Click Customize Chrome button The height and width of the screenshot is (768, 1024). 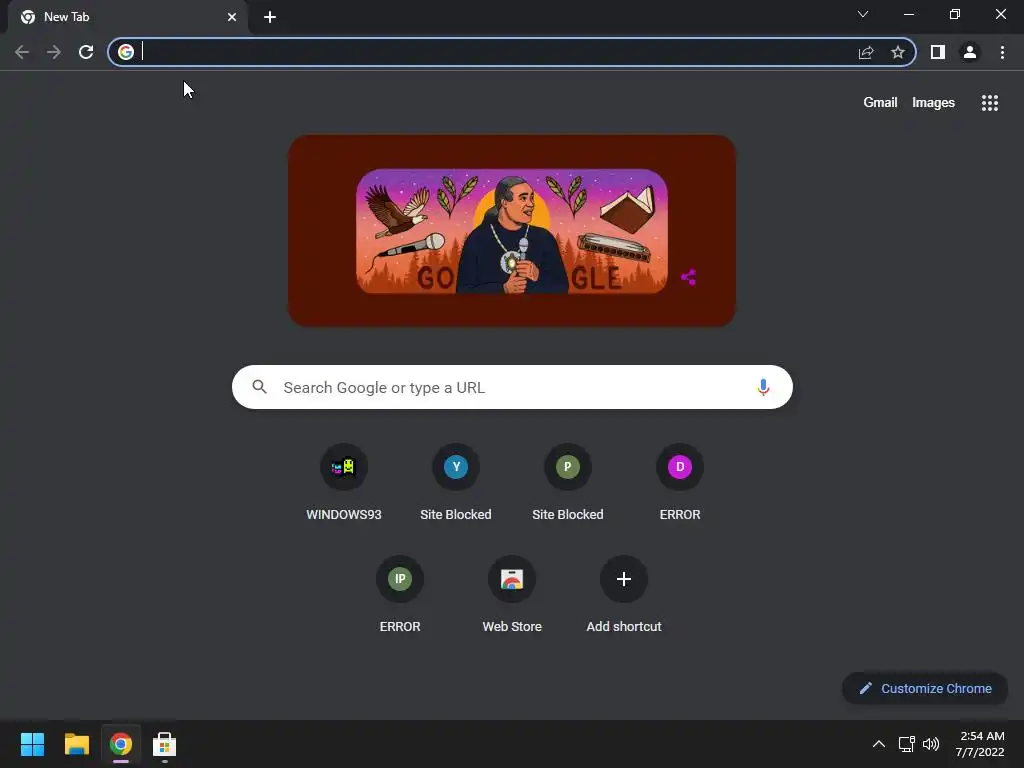tap(925, 688)
